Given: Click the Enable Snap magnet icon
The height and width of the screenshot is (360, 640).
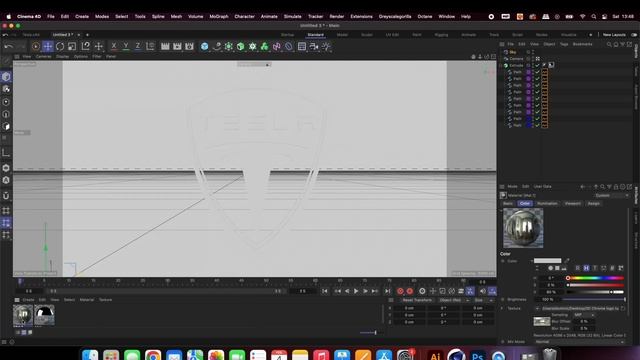Looking at the screenshot, I should (x=6, y=196).
